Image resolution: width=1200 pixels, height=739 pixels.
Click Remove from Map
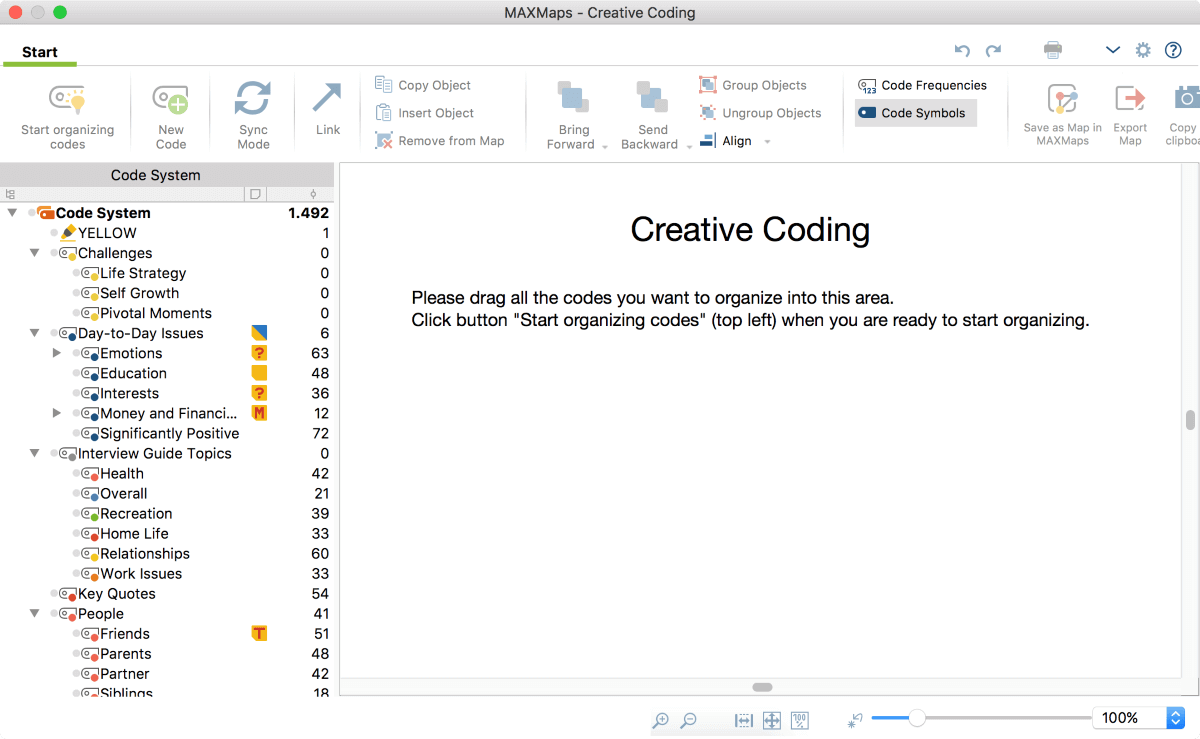pos(439,141)
